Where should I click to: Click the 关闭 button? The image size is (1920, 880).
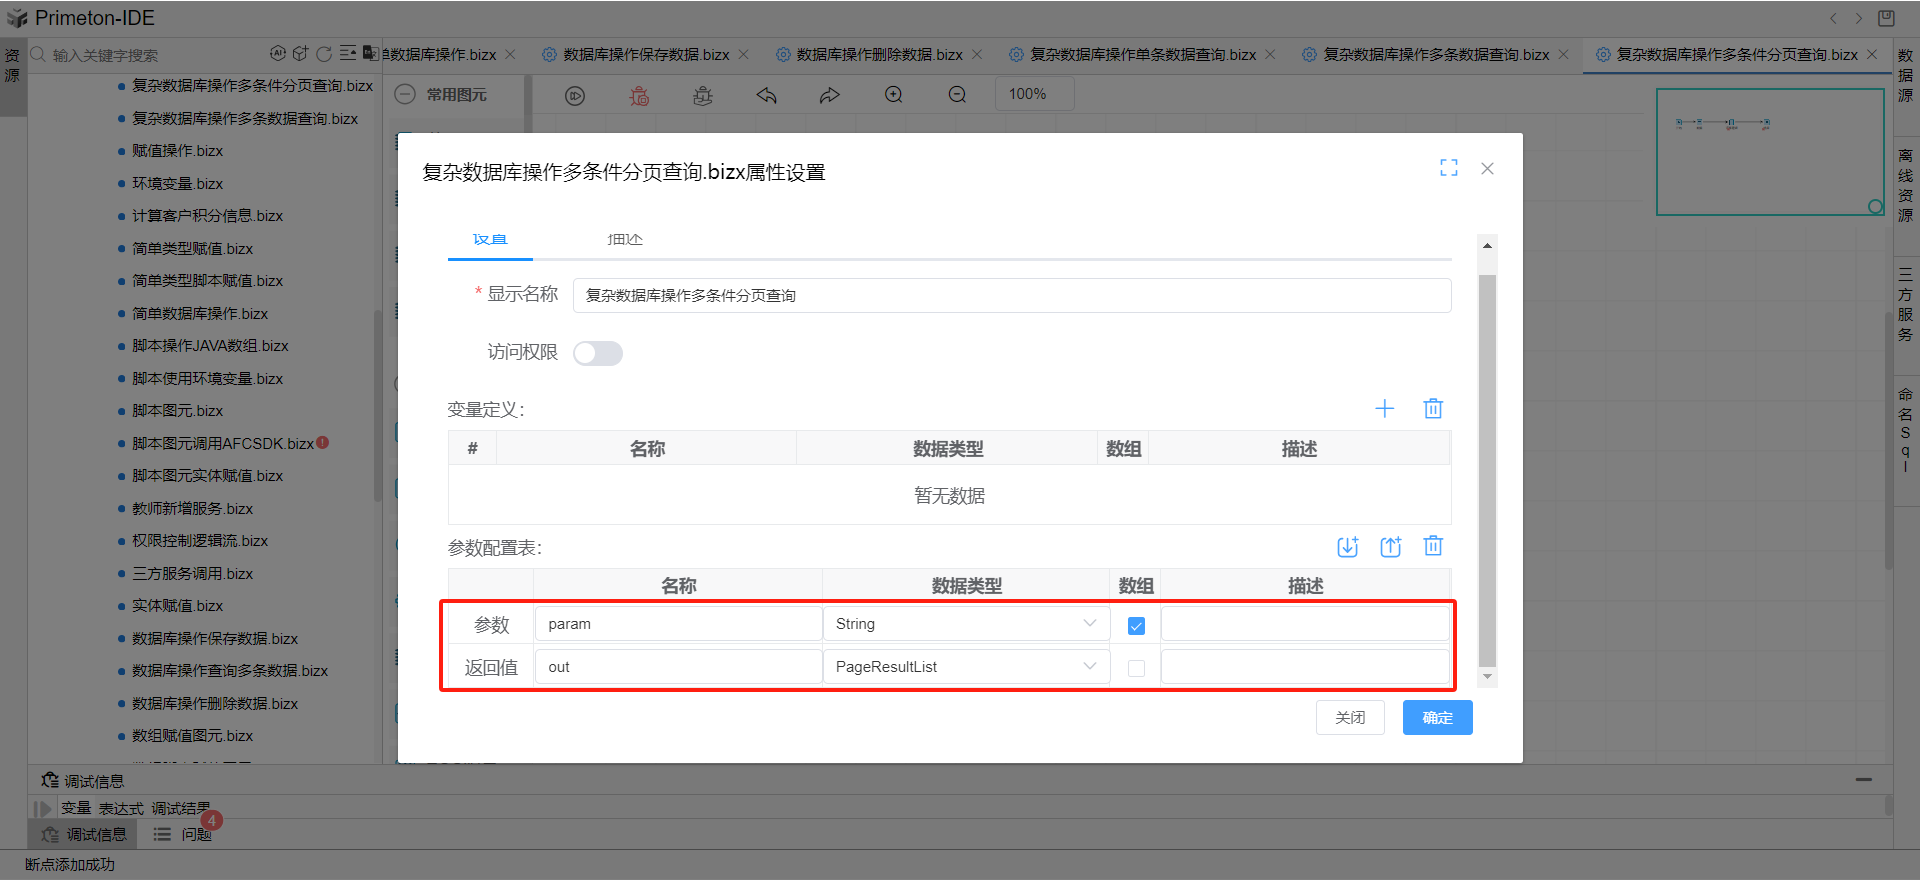(1350, 718)
